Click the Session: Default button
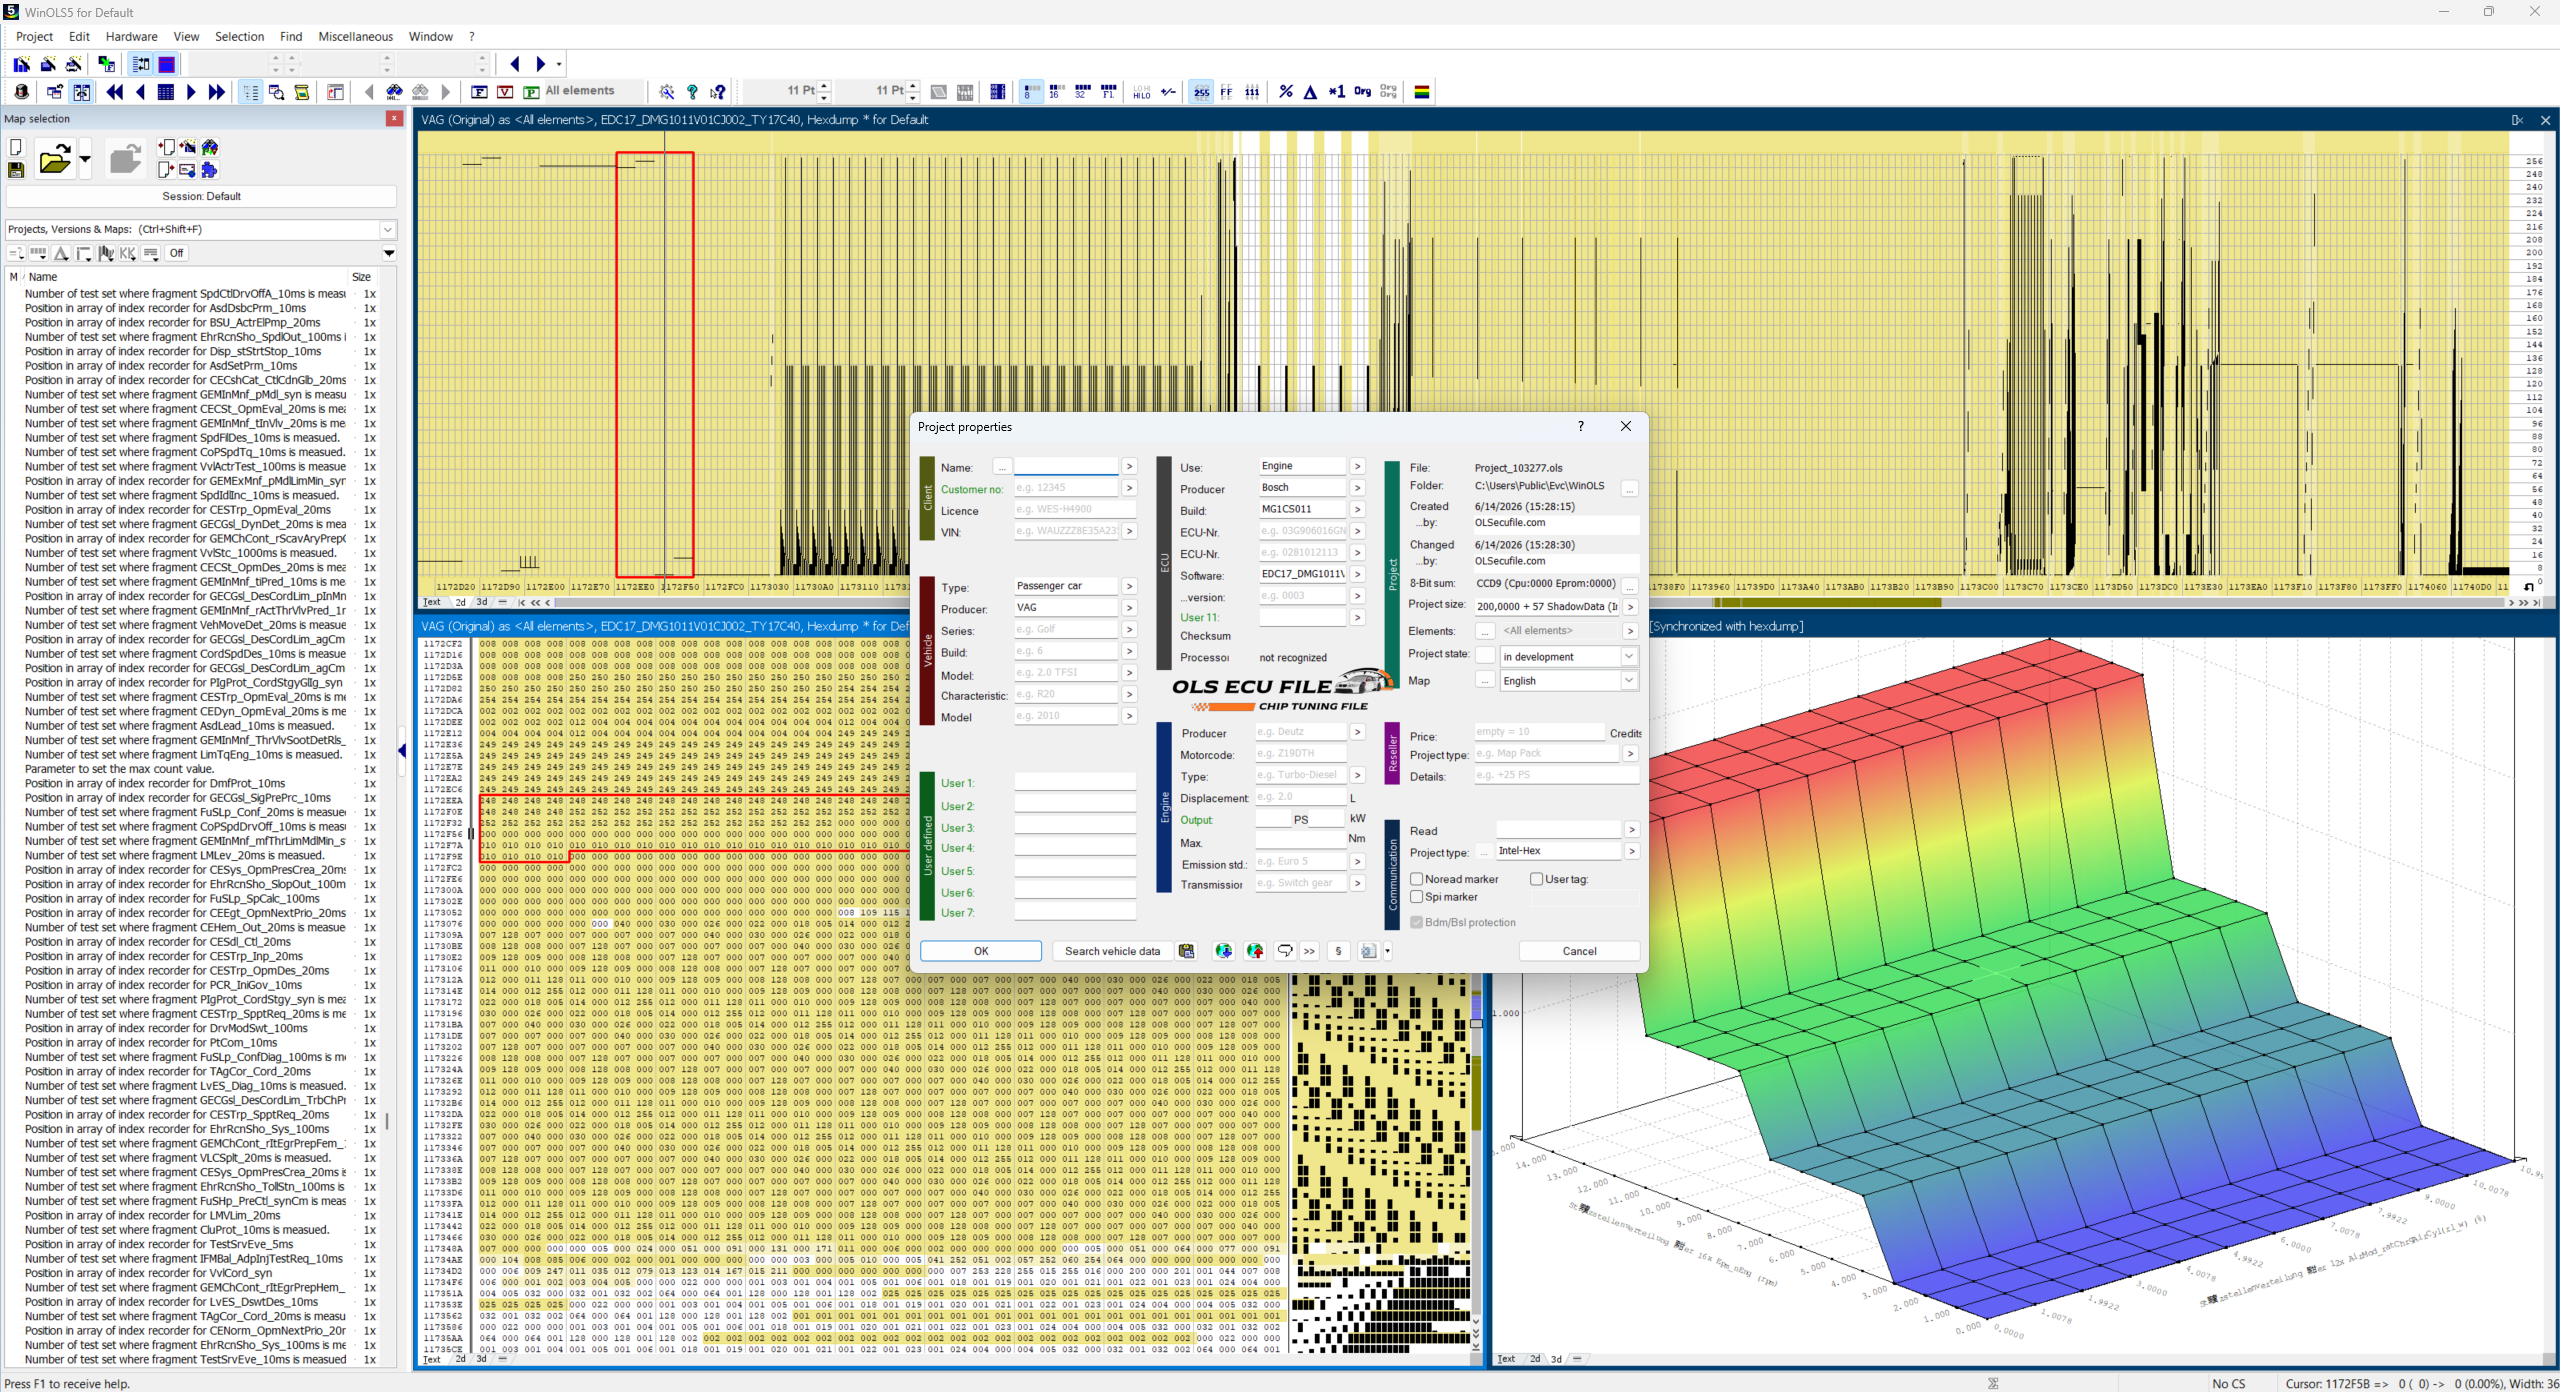This screenshot has width=2560, height=1392. coord(201,196)
